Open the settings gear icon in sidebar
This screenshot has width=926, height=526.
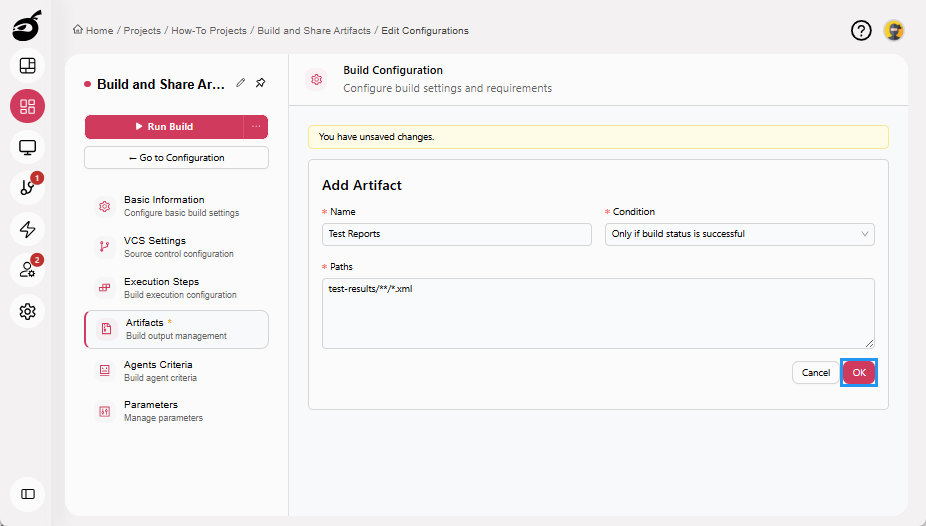tap(27, 311)
